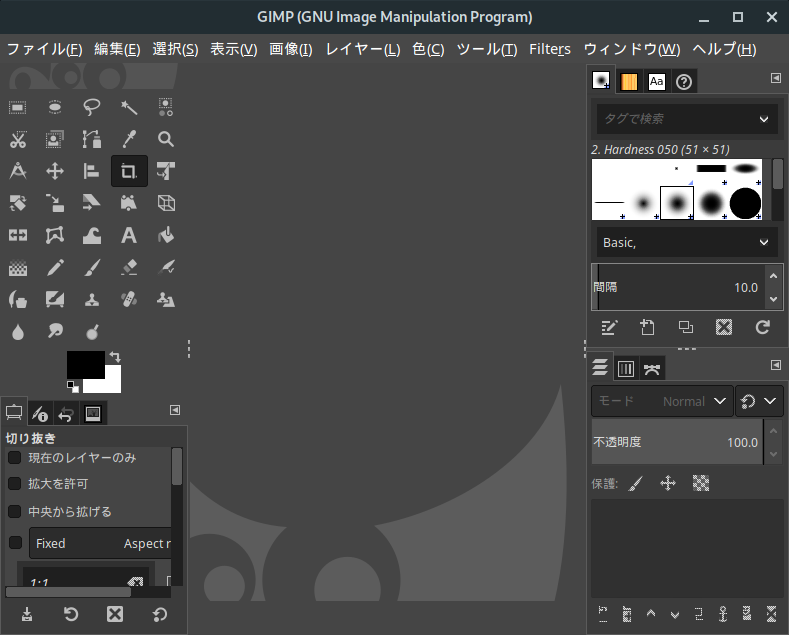The height and width of the screenshot is (635, 789).
Task: Select the Pencil tool
Action: point(55,268)
